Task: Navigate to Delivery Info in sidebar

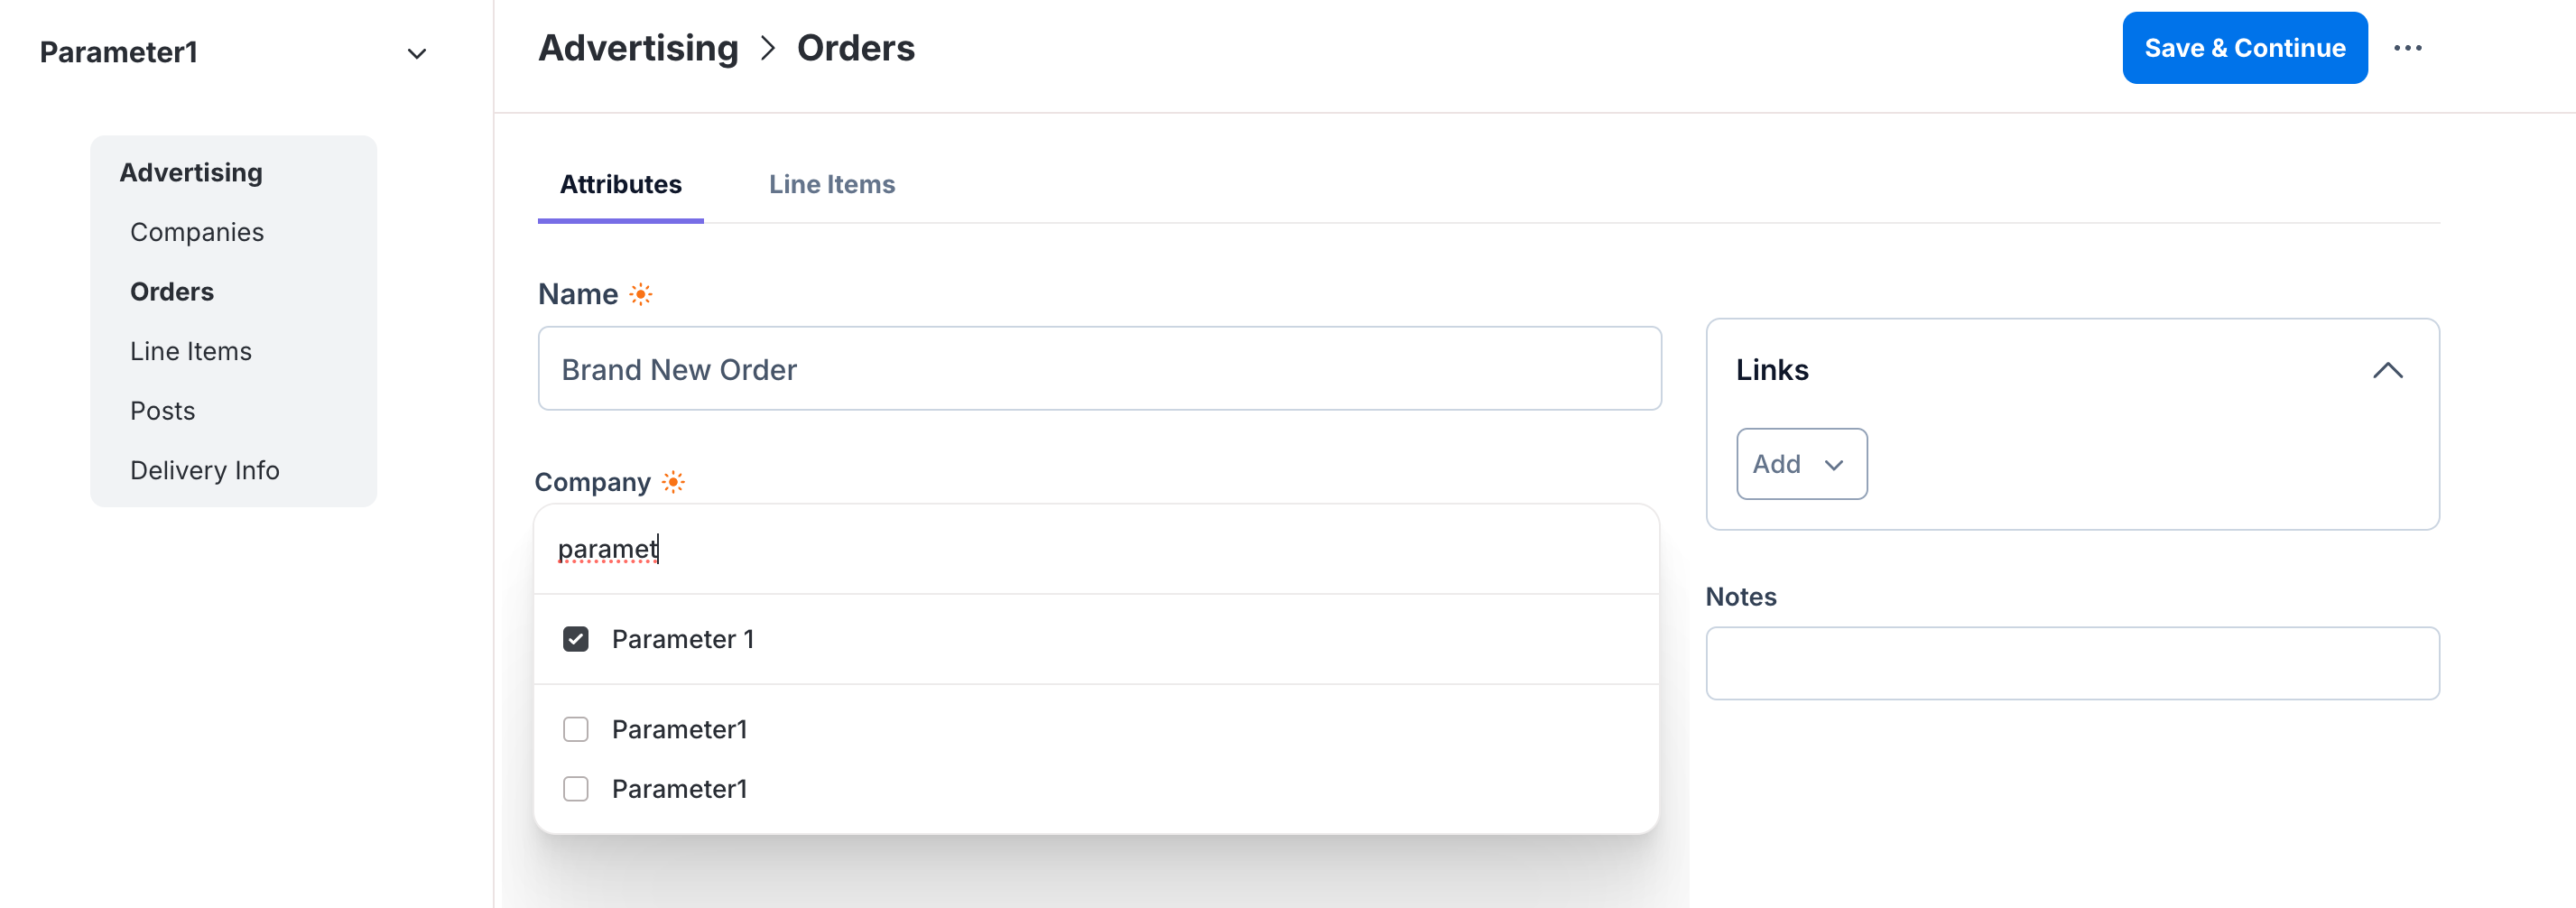Action: tap(205, 470)
